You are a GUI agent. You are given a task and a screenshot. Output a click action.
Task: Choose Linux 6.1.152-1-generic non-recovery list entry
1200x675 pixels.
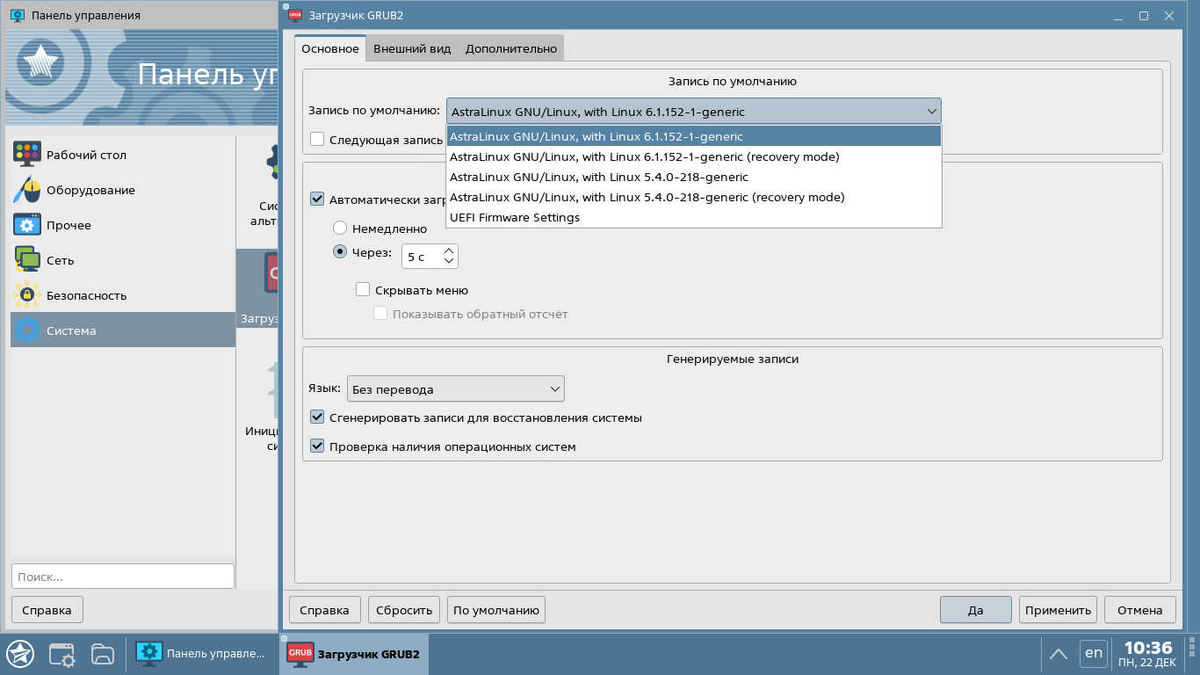(x=693, y=136)
